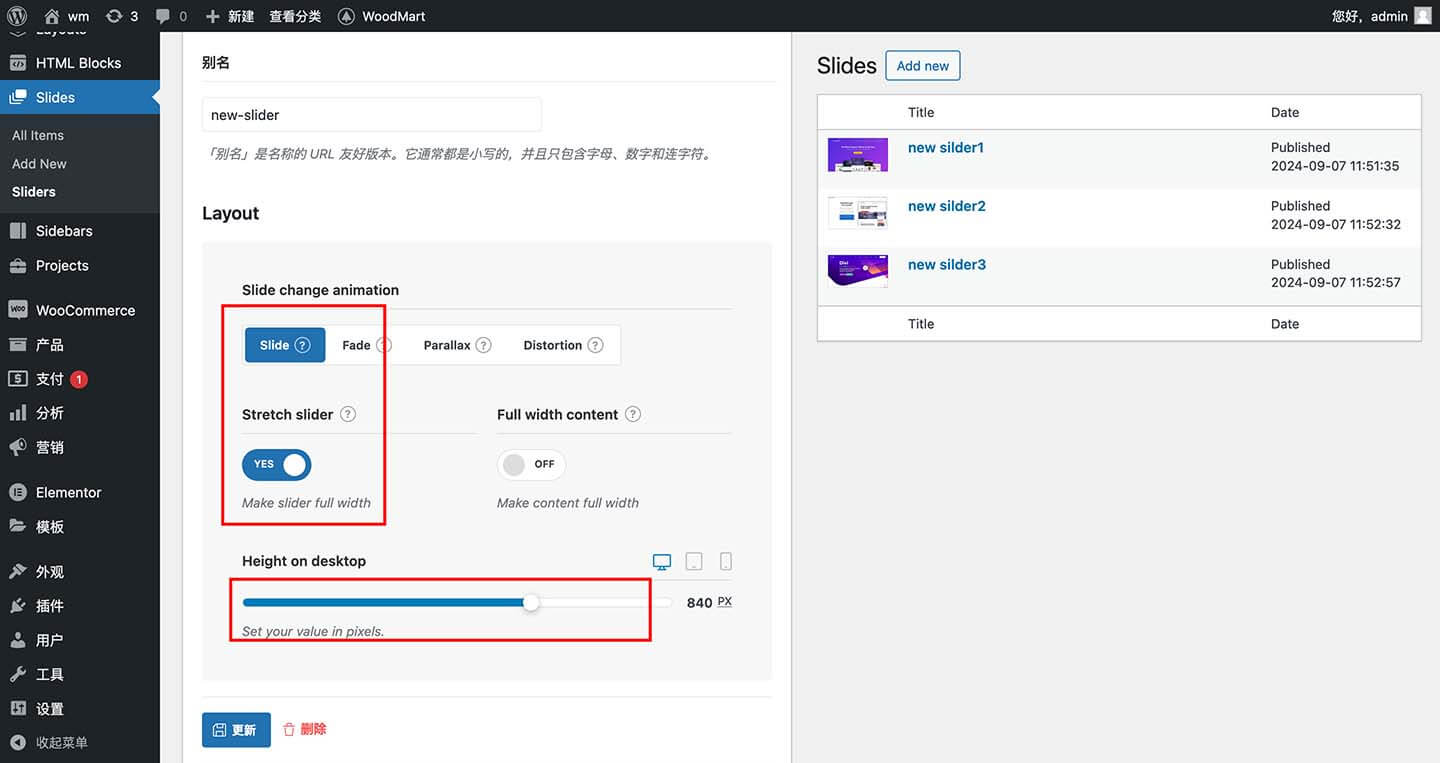Image resolution: width=1440 pixels, height=763 pixels.
Task: Open comments bubble icon in admin bar
Action: click(163, 16)
